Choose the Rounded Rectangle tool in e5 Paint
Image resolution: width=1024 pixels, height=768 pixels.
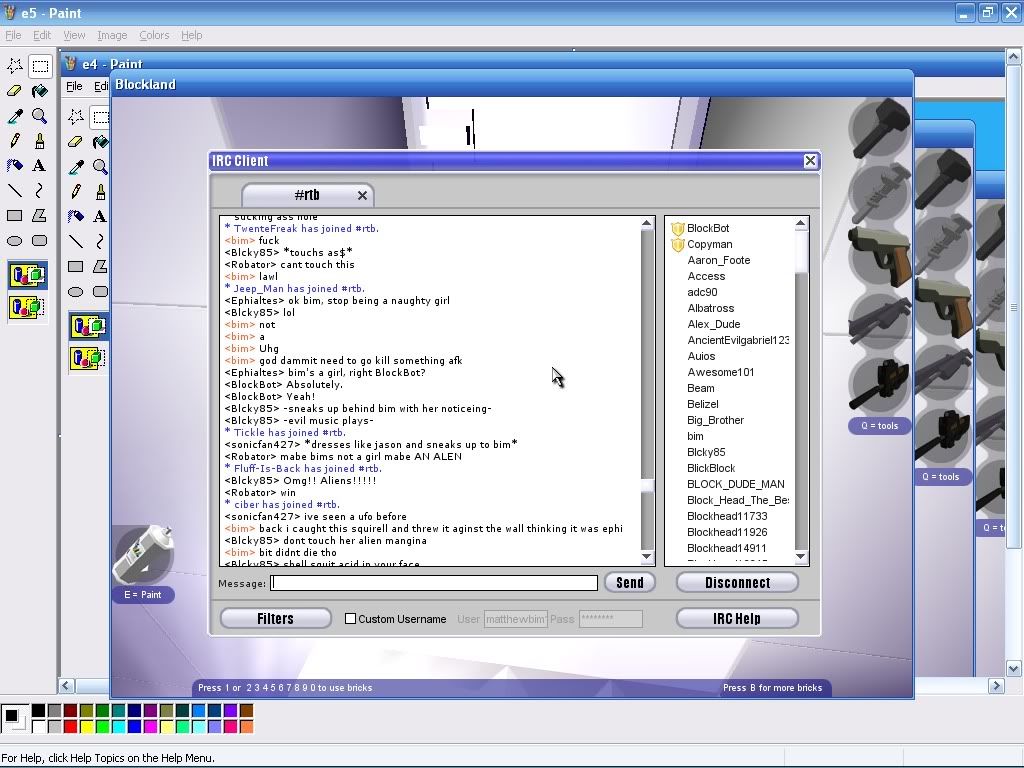coord(40,240)
